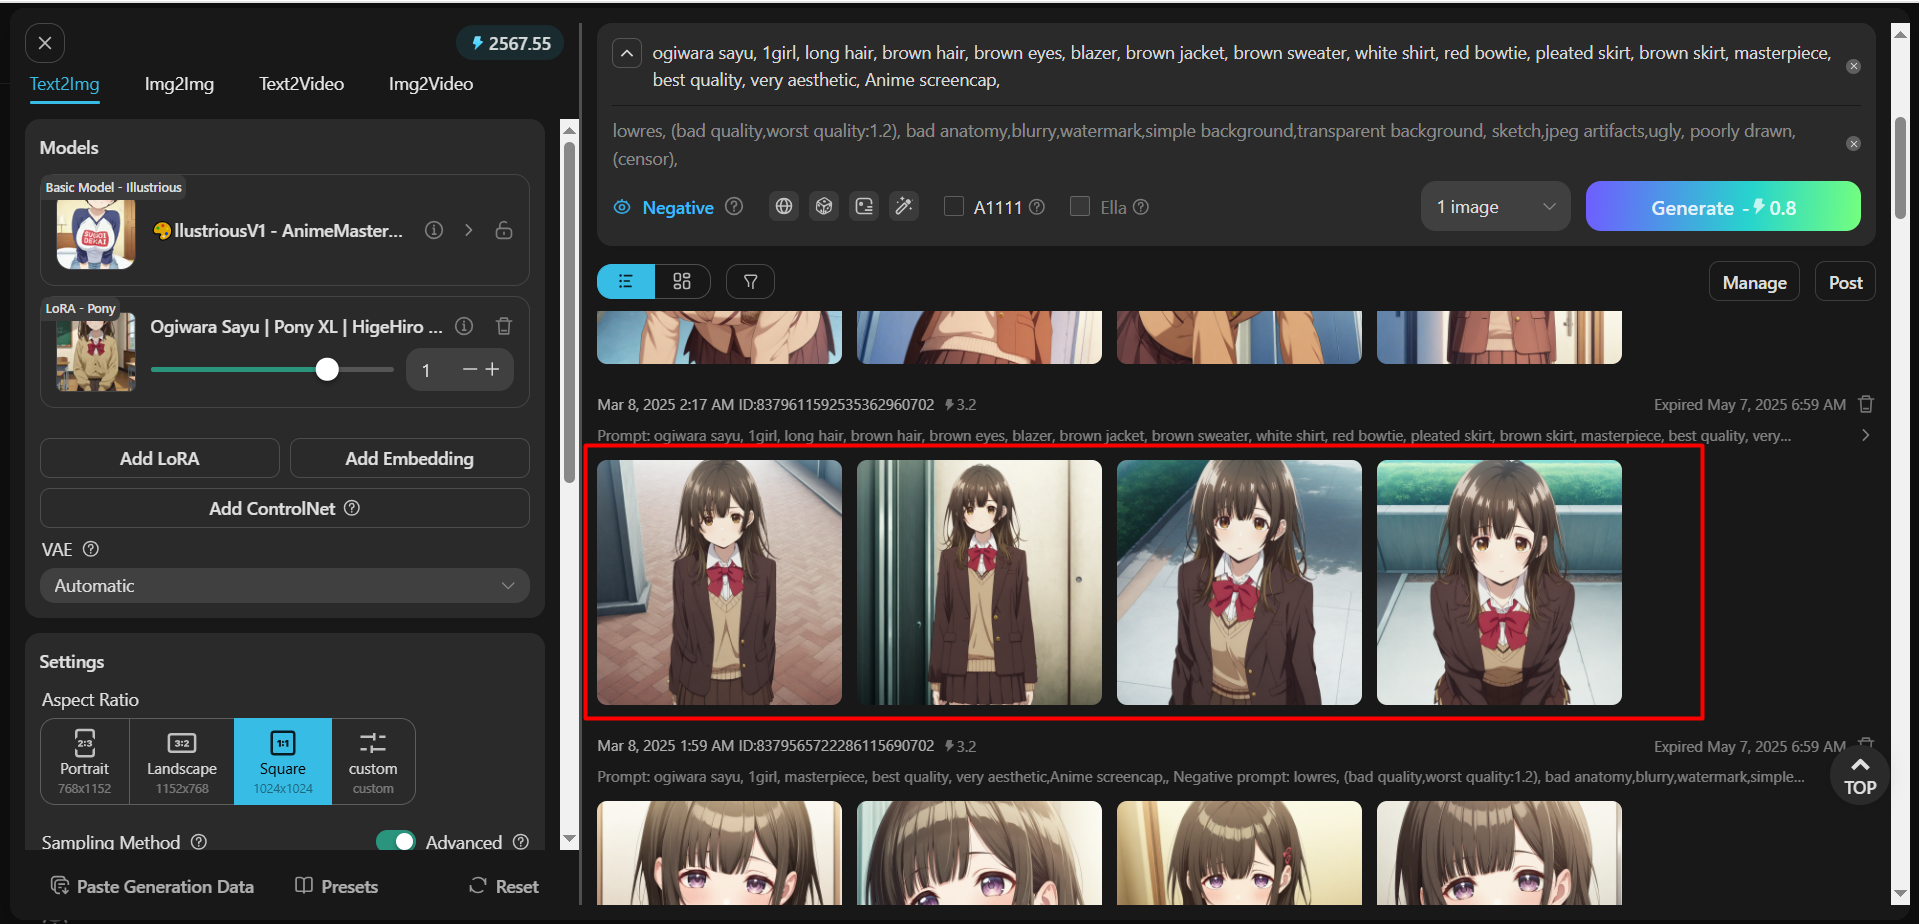Decrease LoRA weight with minus
The height and width of the screenshot is (924, 1919).
[469, 369]
